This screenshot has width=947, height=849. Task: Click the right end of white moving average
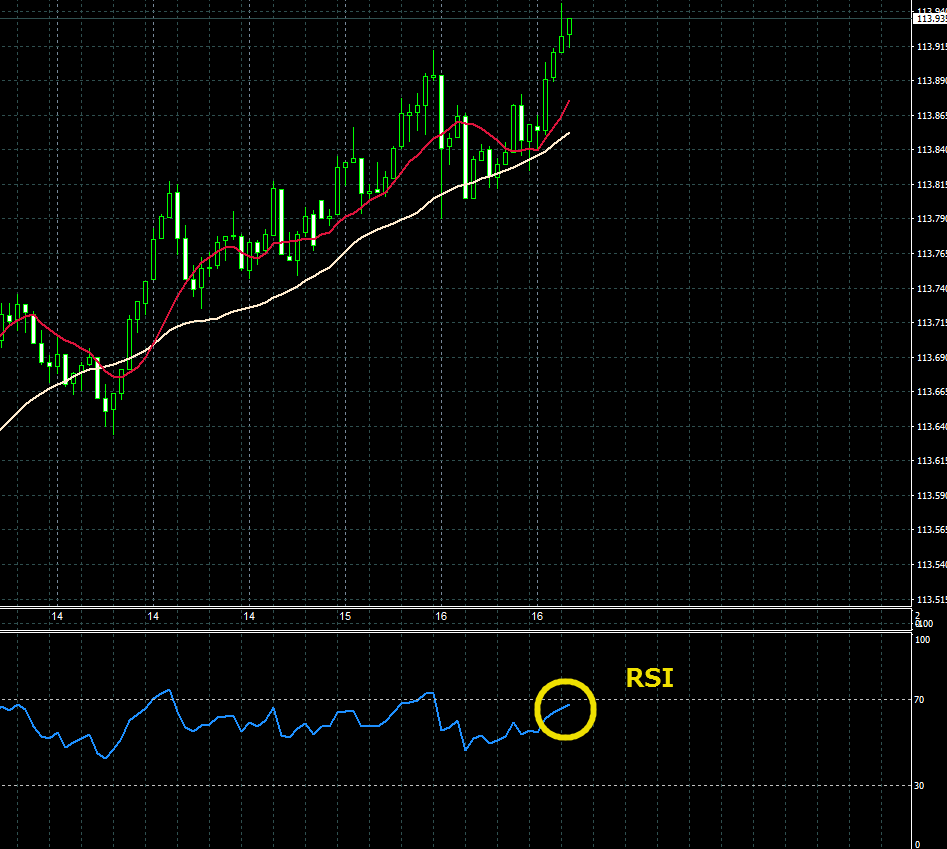coord(569,133)
